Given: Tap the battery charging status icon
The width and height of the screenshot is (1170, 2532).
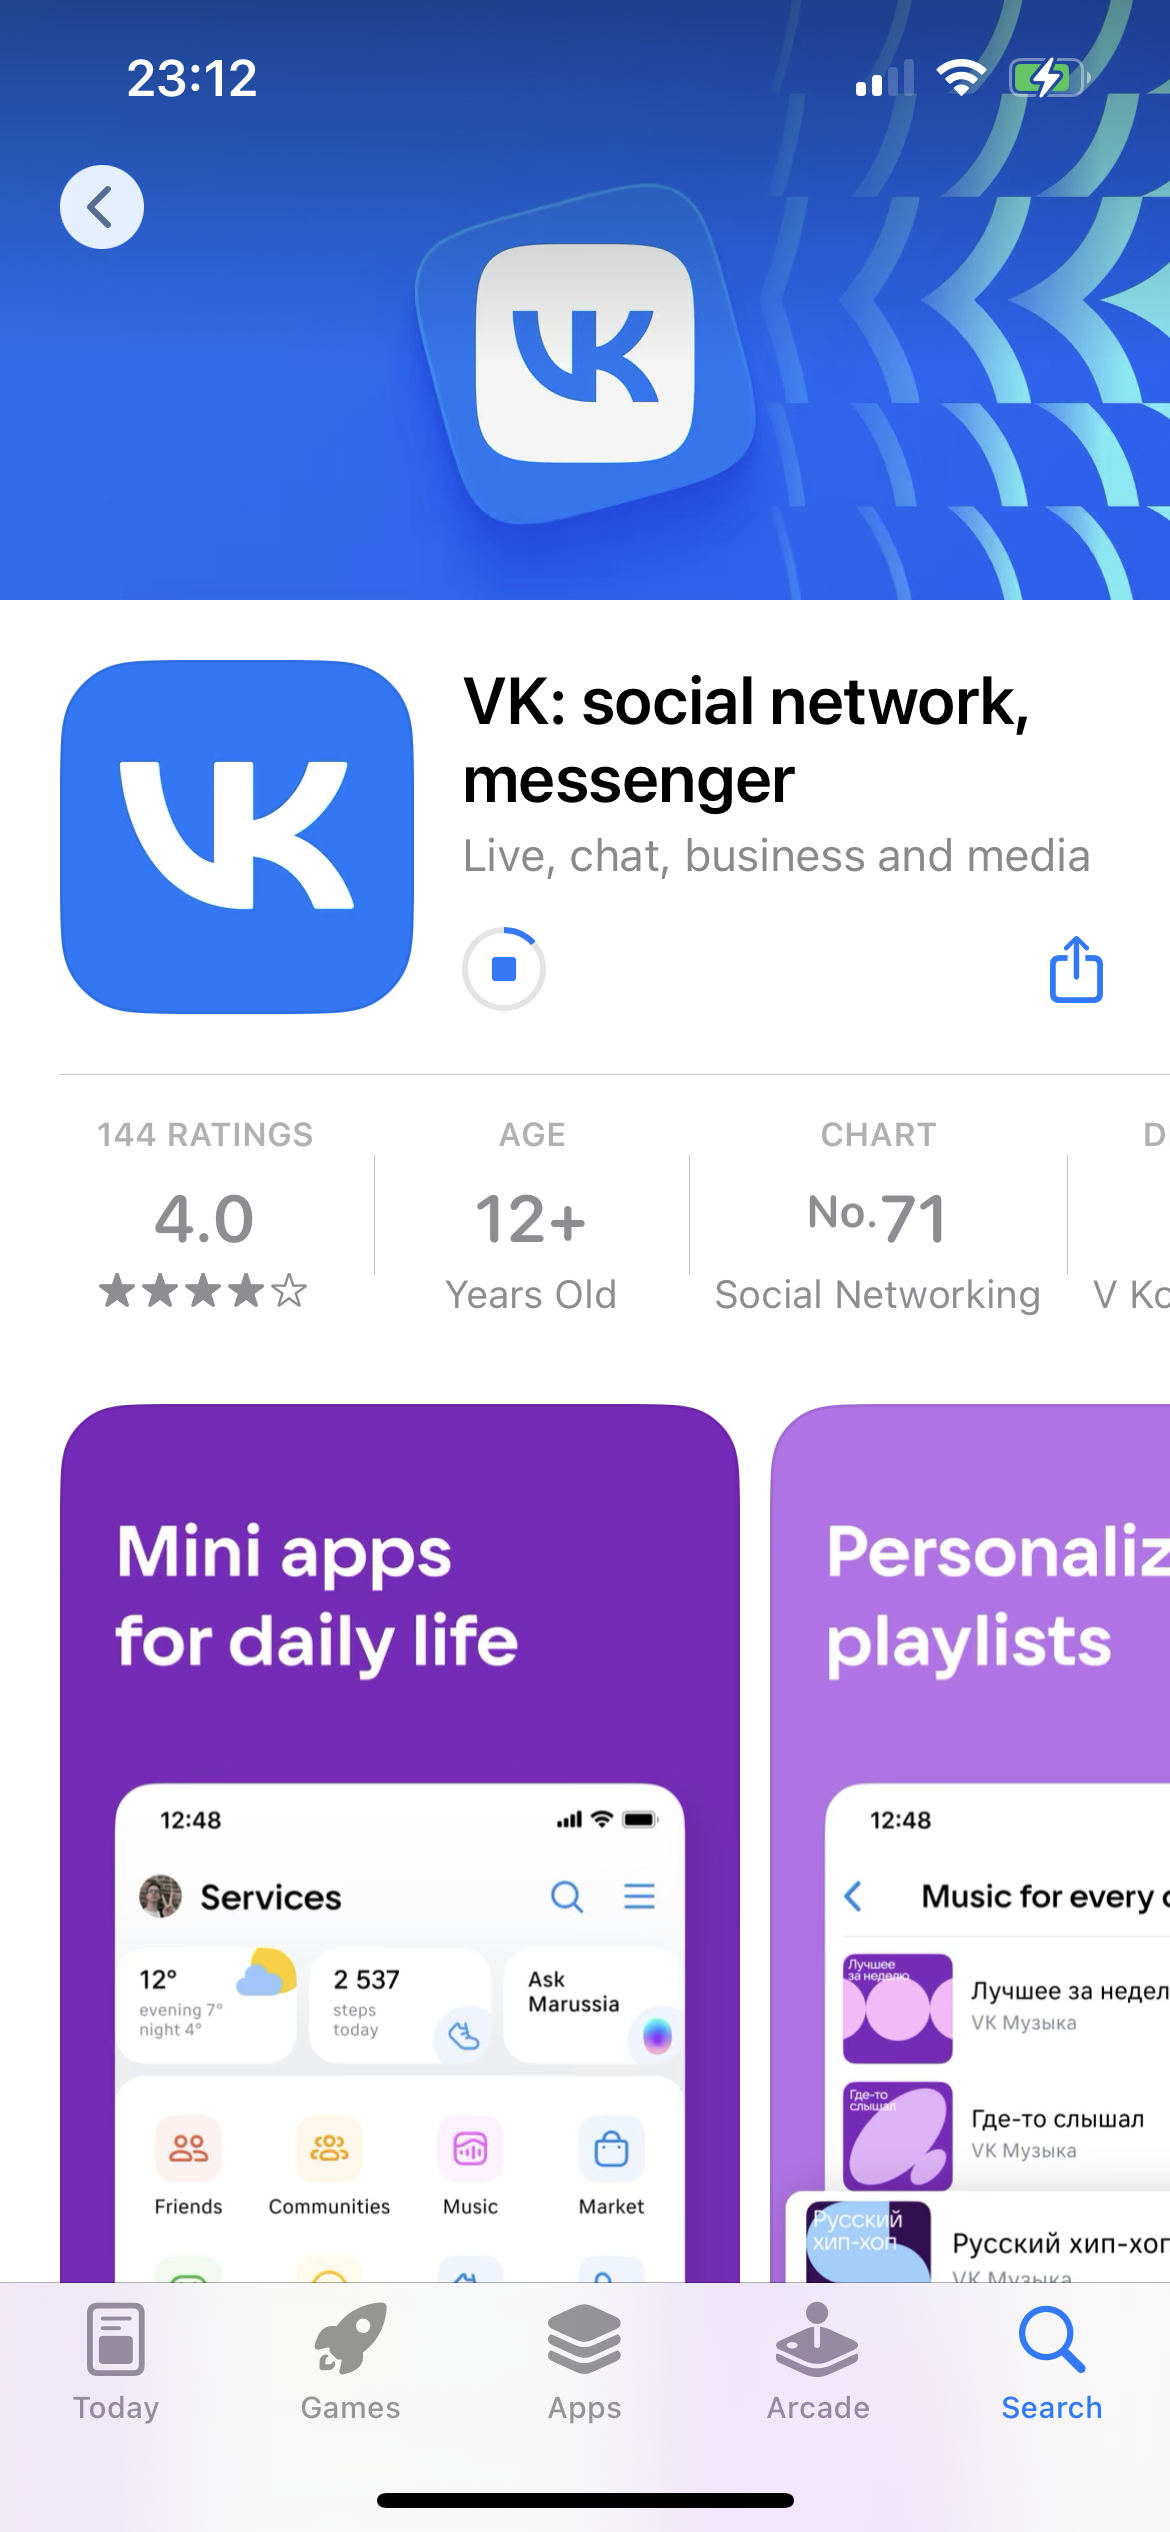Looking at the screenshot, I should pos(1048,77).
